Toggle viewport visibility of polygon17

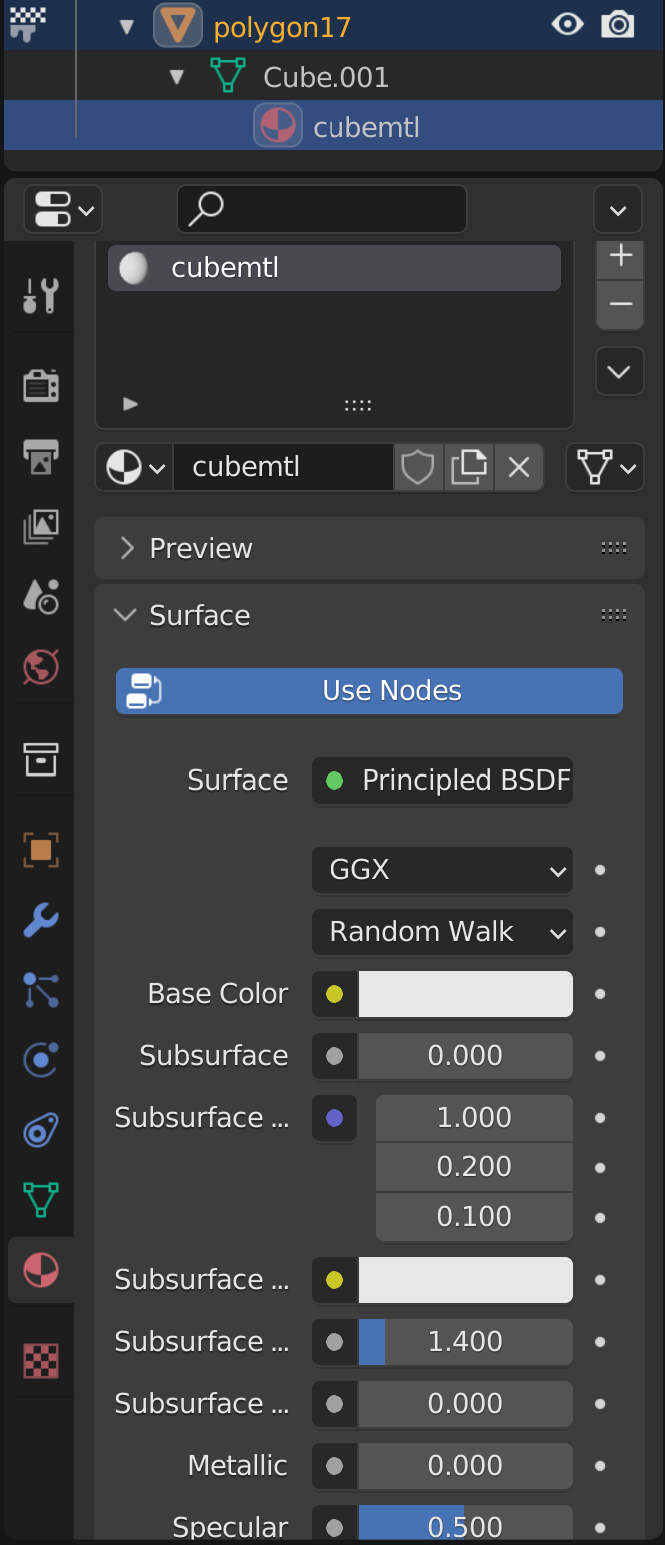(x=567, y=25)
